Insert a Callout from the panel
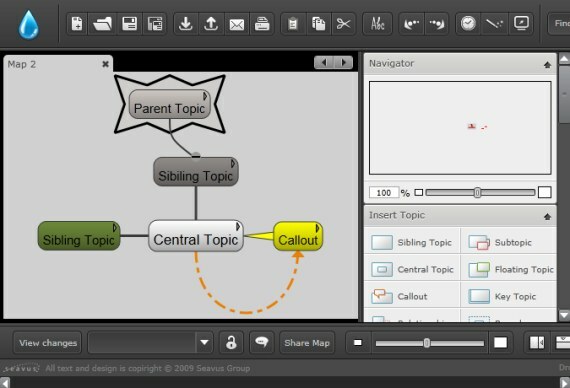The height and width of the screenshot is (388, 570). click(x=412, y=296)
